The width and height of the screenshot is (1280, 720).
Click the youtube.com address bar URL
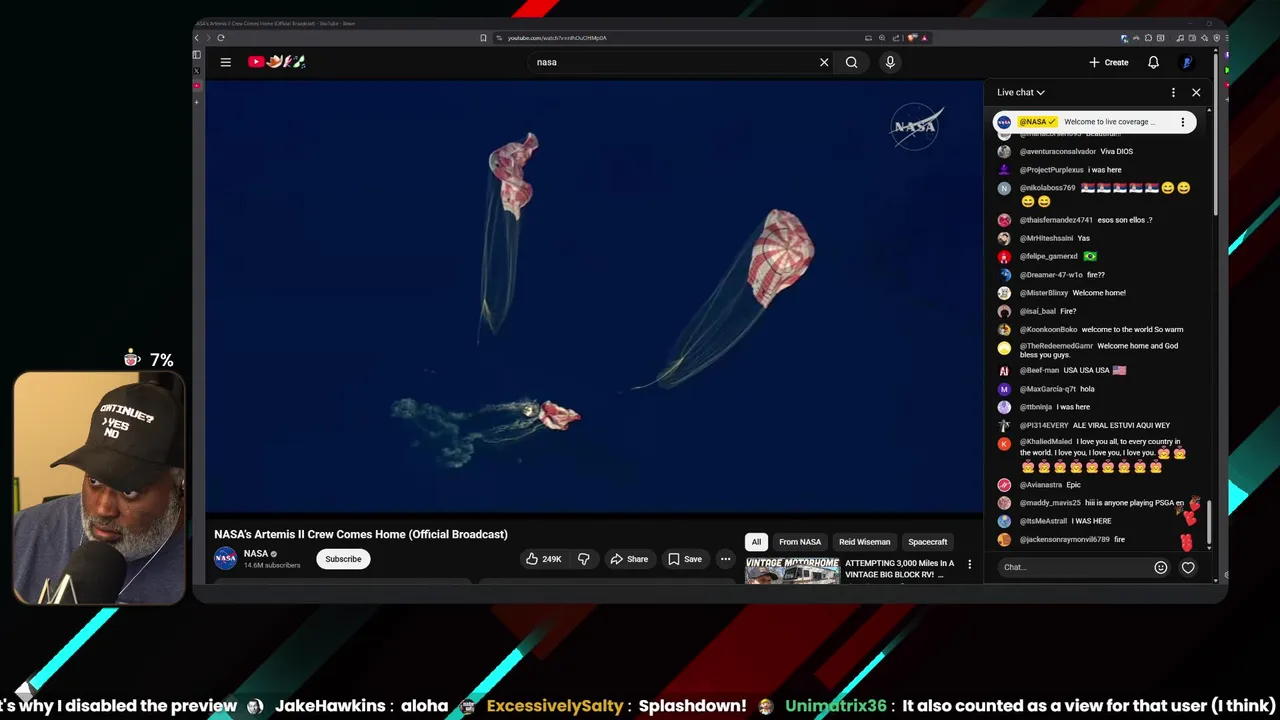(x=557, y=38)
